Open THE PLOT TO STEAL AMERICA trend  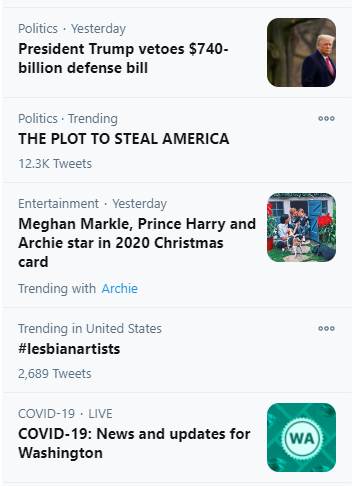(x=124, y=139)
